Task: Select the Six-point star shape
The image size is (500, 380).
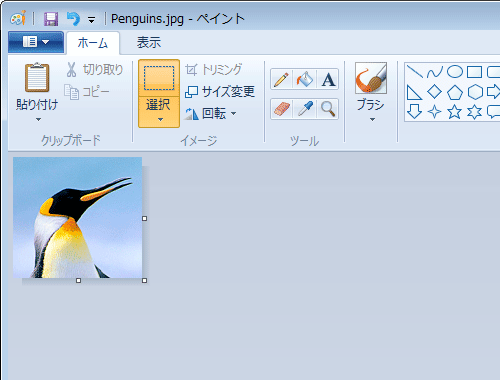Action: click(x=474, y=112)
